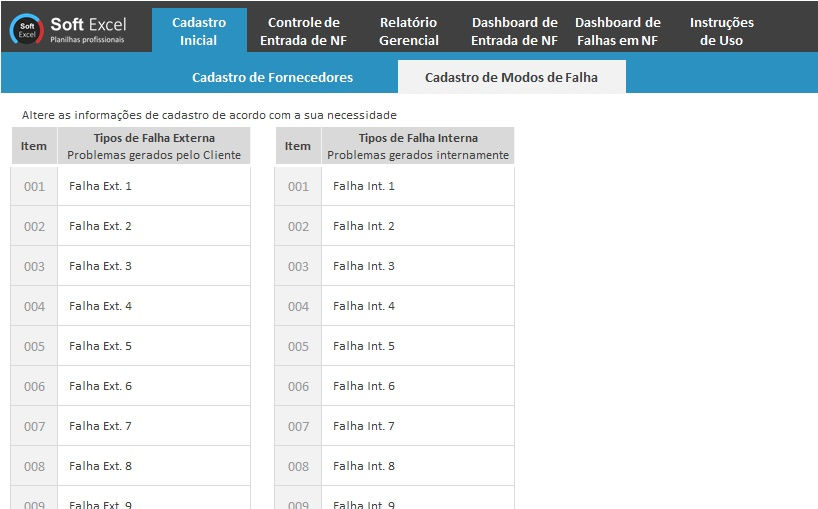
Task: Select the Falha Ext. 7 cell
Action: 154,426
